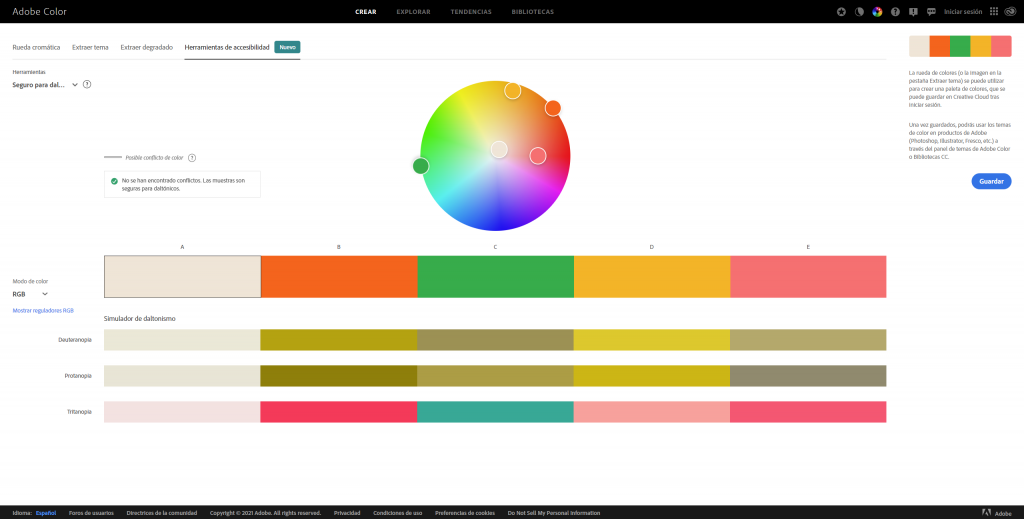Image resolution: width=1024 pixels, height=519 pixels.
Task: Select the Herramientas de accesibilidad tab
Action: 227,48
